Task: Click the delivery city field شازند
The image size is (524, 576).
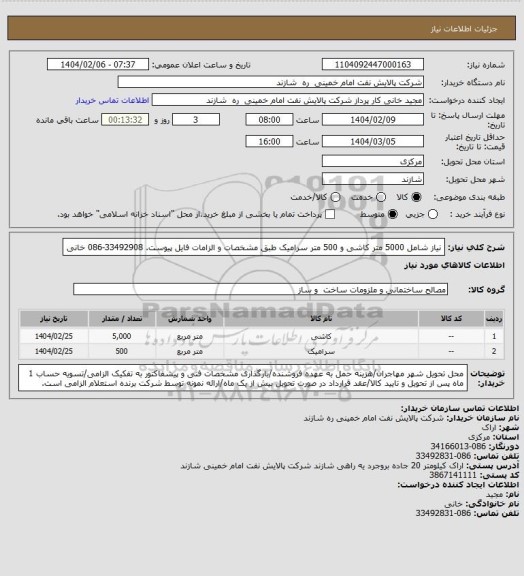Action: [x=373, y=179]
